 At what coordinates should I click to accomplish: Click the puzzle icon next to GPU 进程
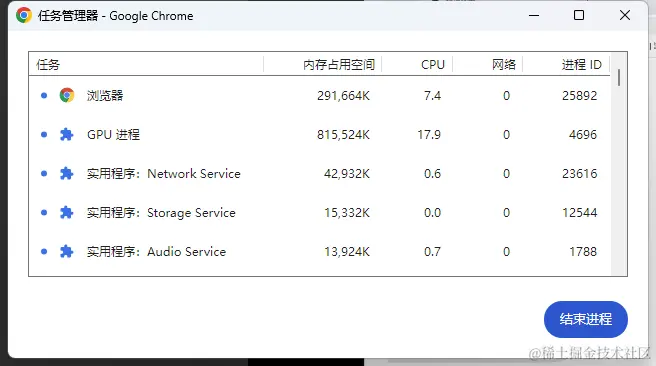[x=67, y=134]
